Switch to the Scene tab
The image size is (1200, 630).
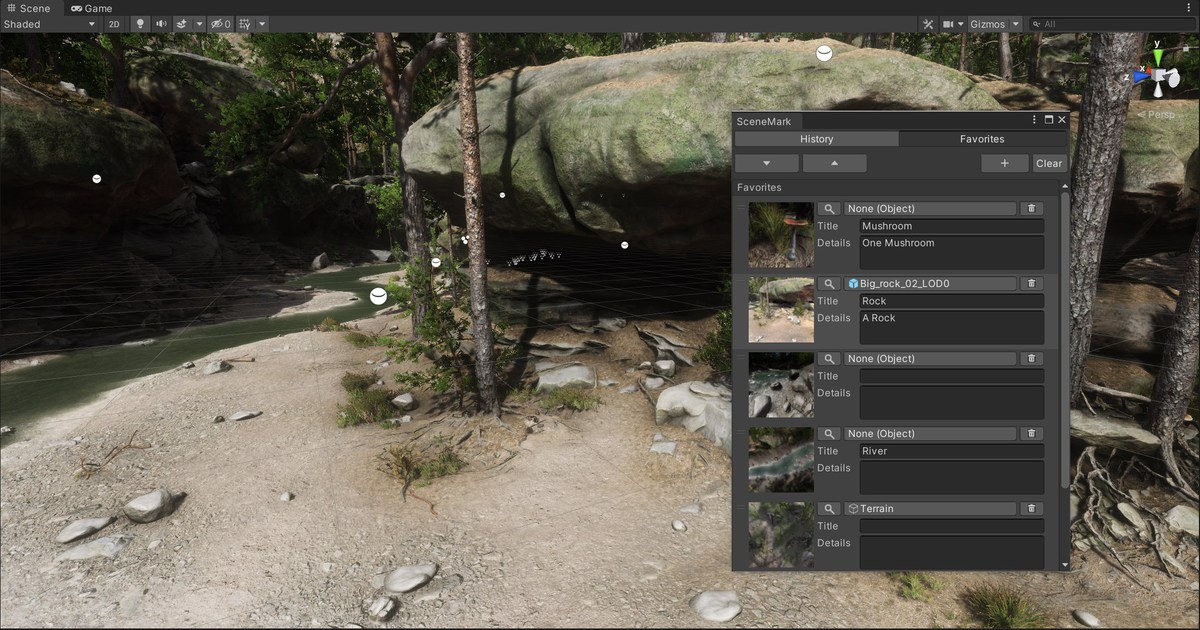coord(29,8)
